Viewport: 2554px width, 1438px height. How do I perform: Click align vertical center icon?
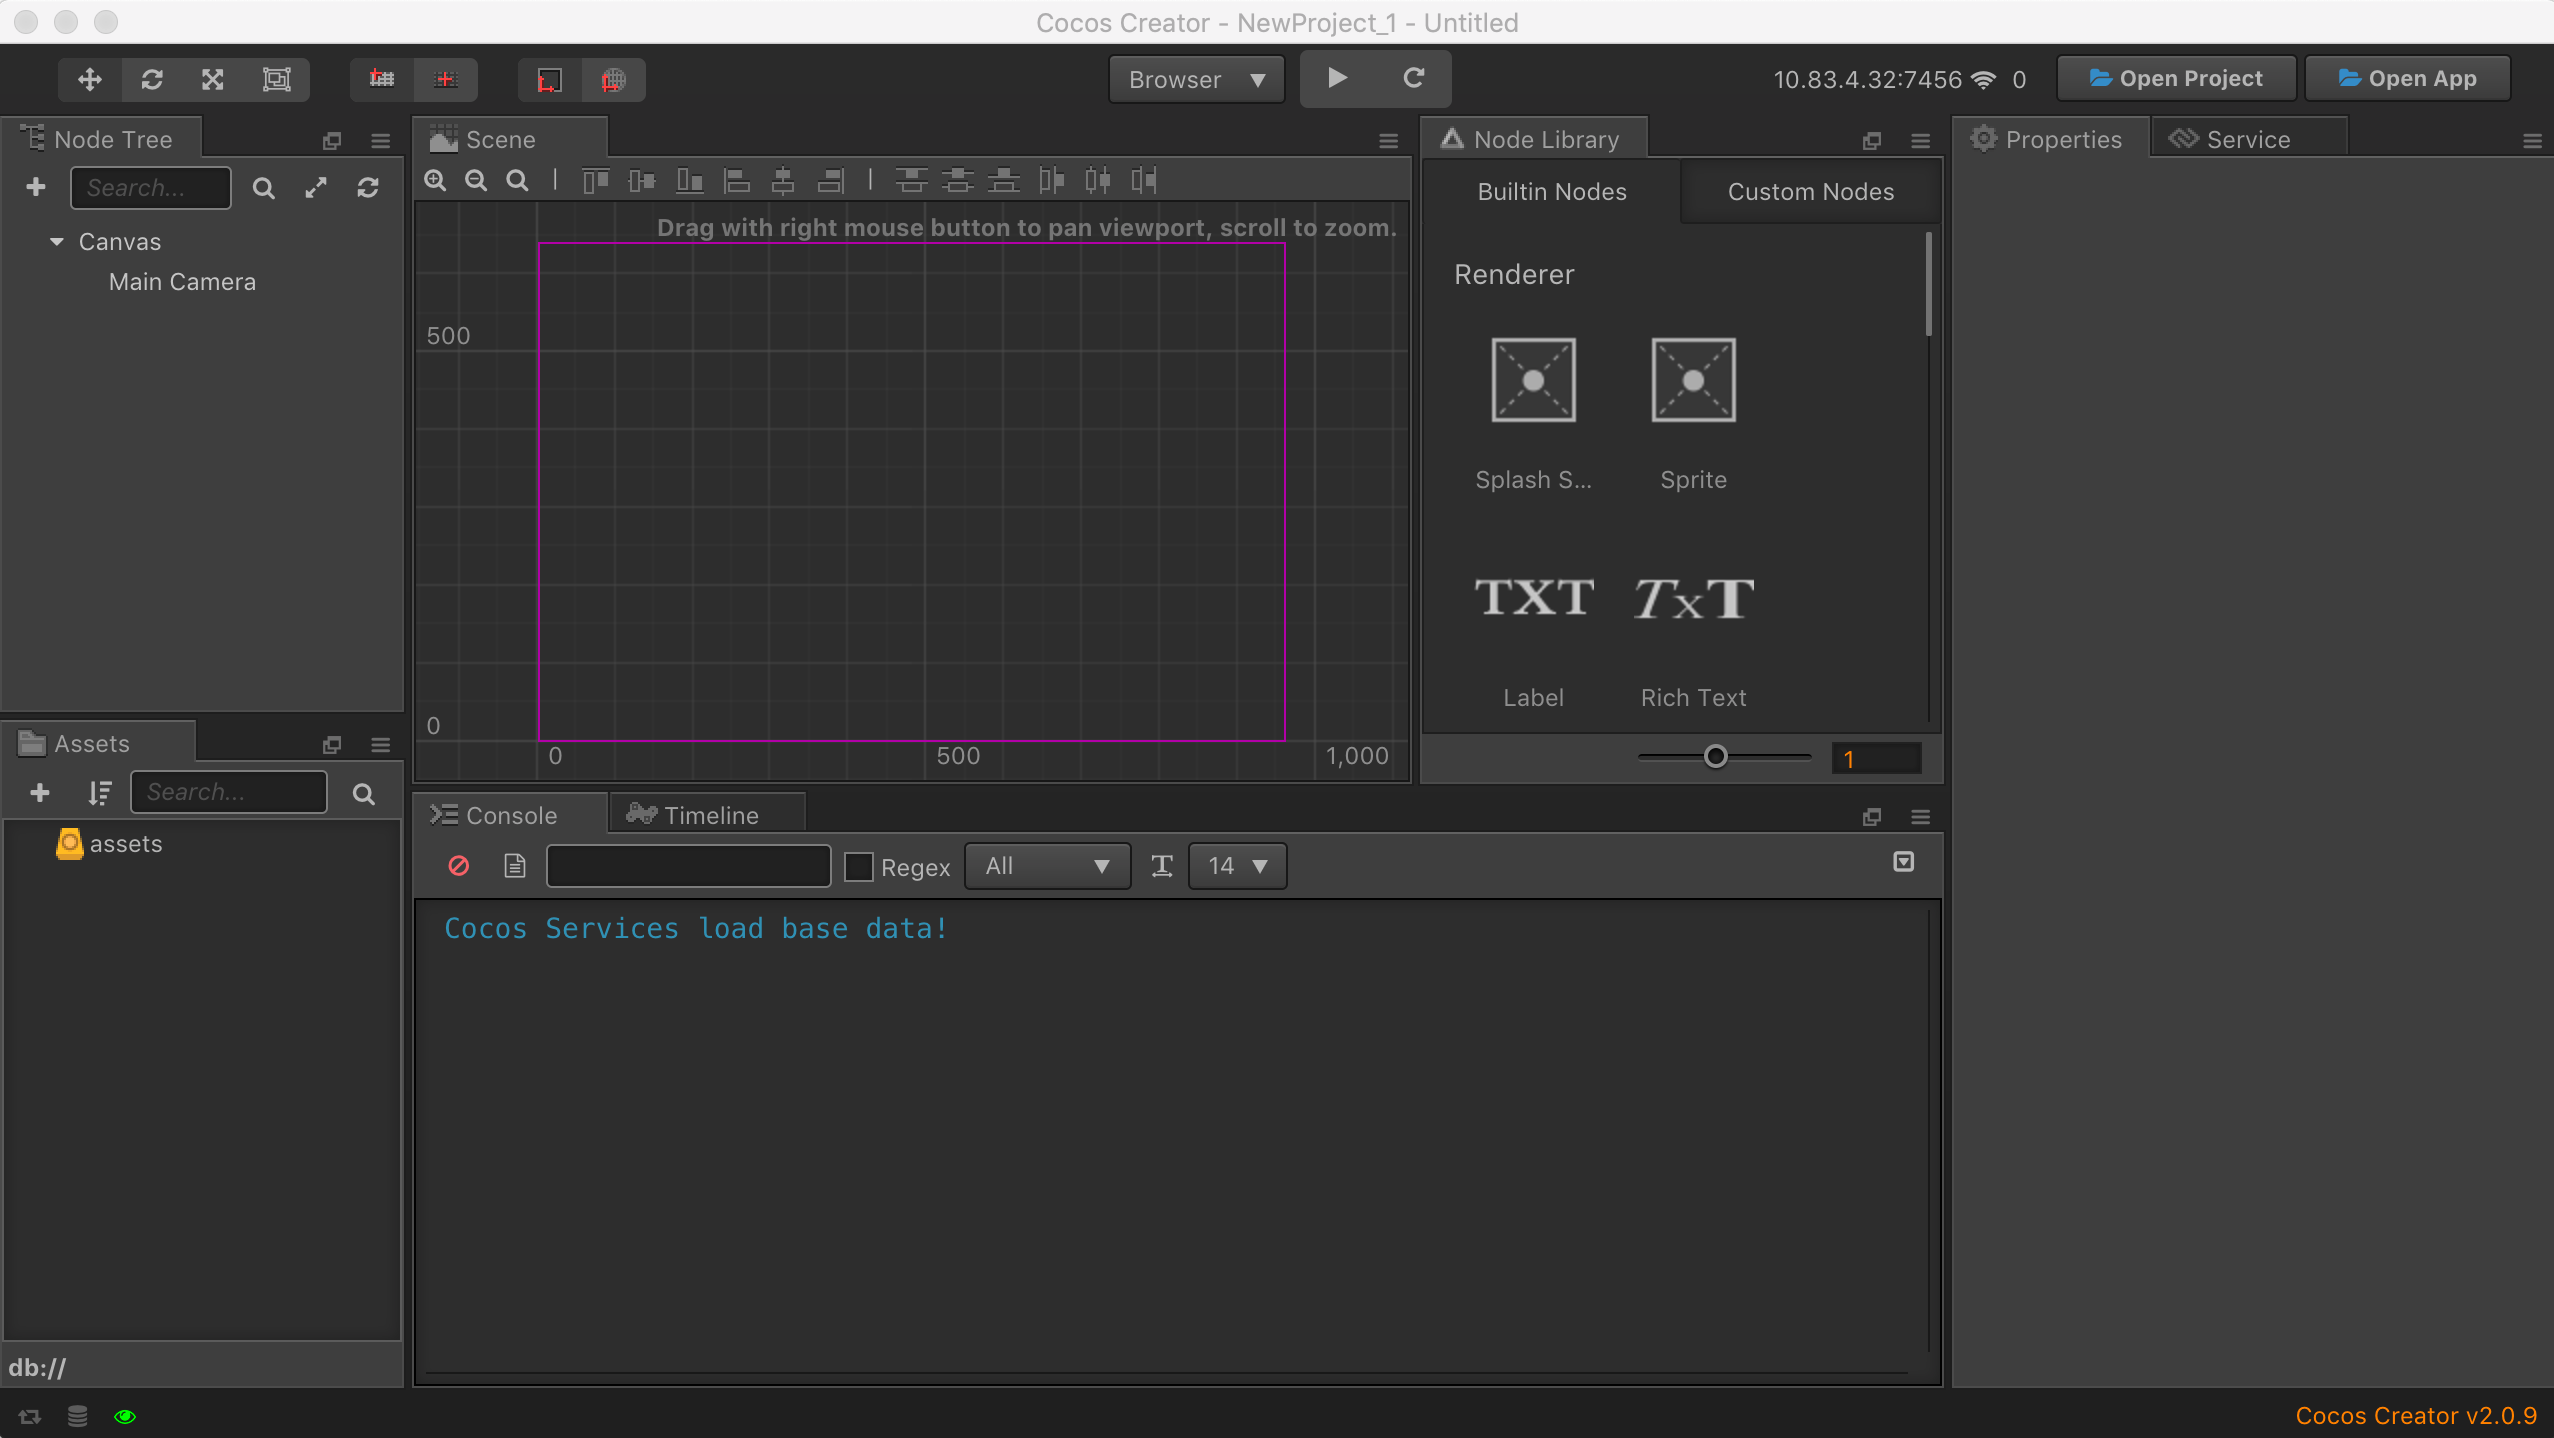[x=642, y=180]
